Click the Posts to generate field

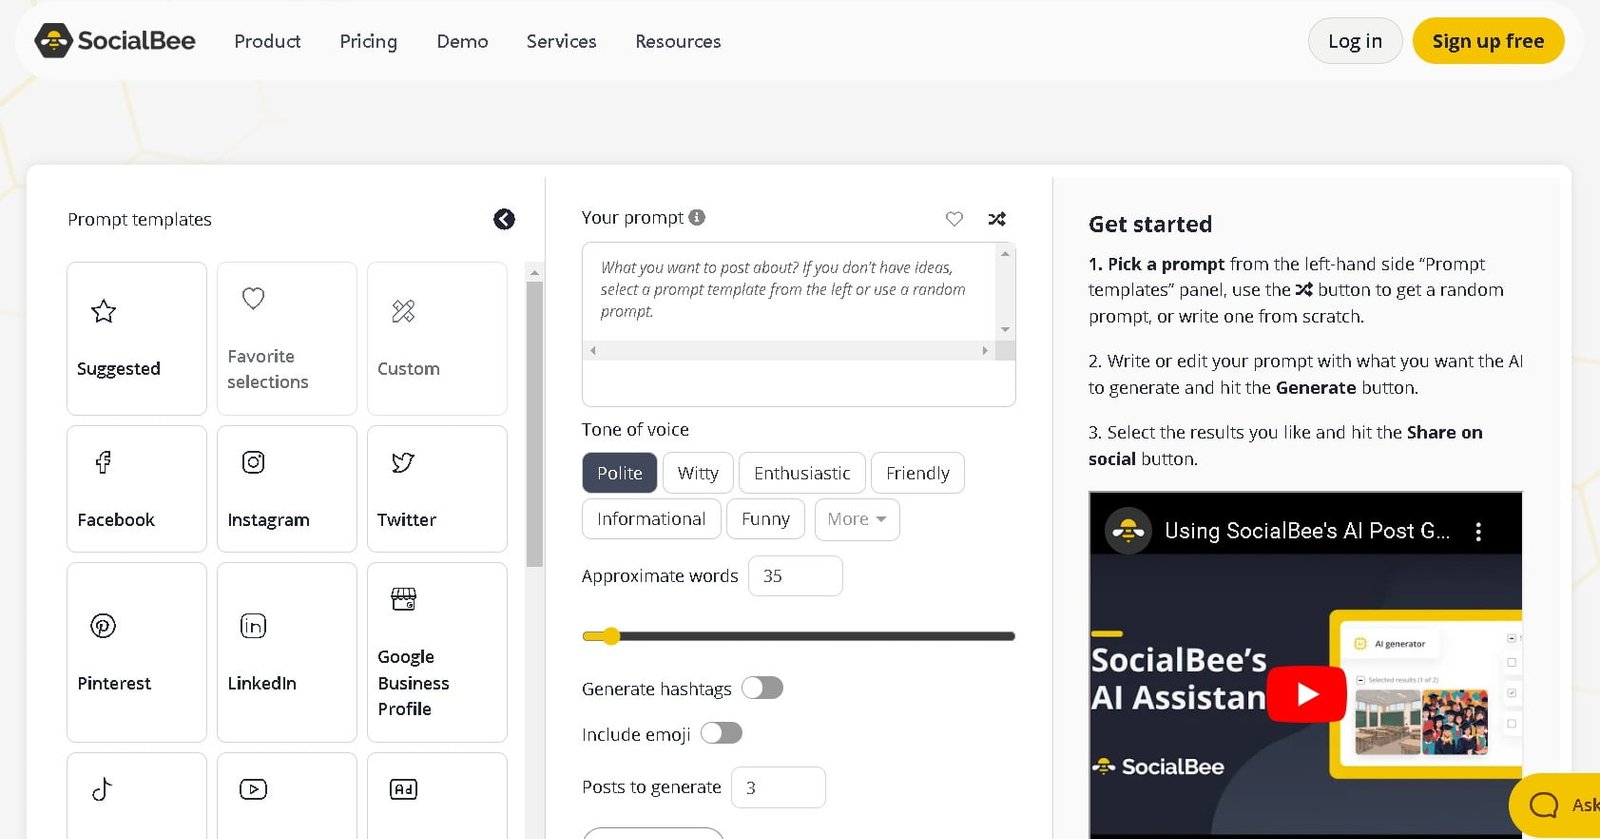coord(778,787)
